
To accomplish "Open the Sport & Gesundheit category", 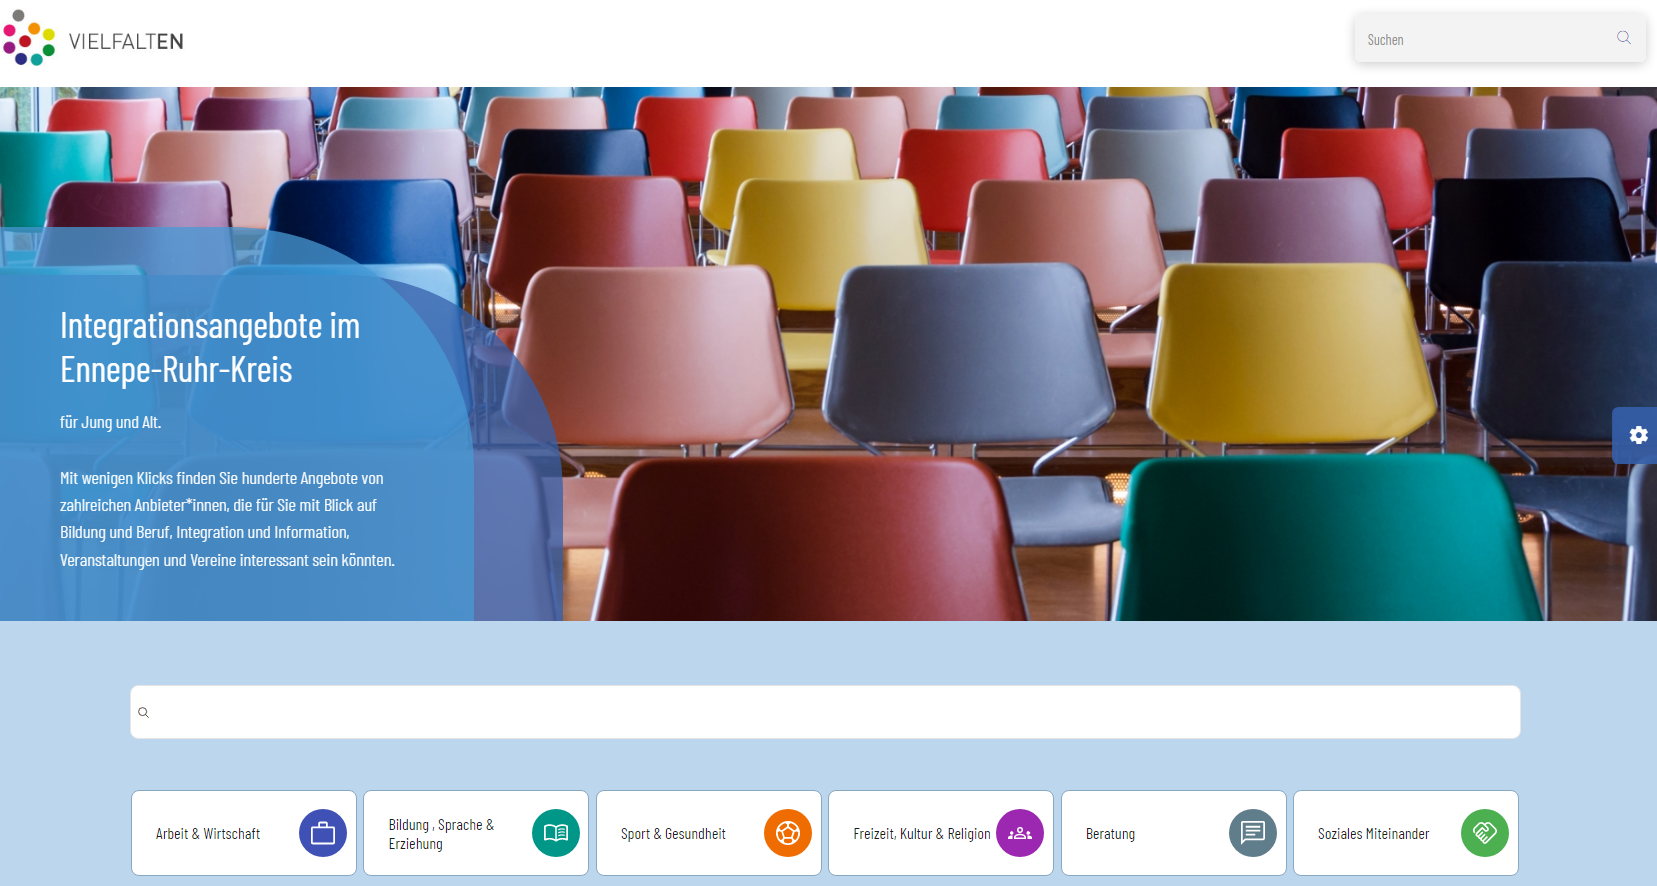I will click(709, 833).
